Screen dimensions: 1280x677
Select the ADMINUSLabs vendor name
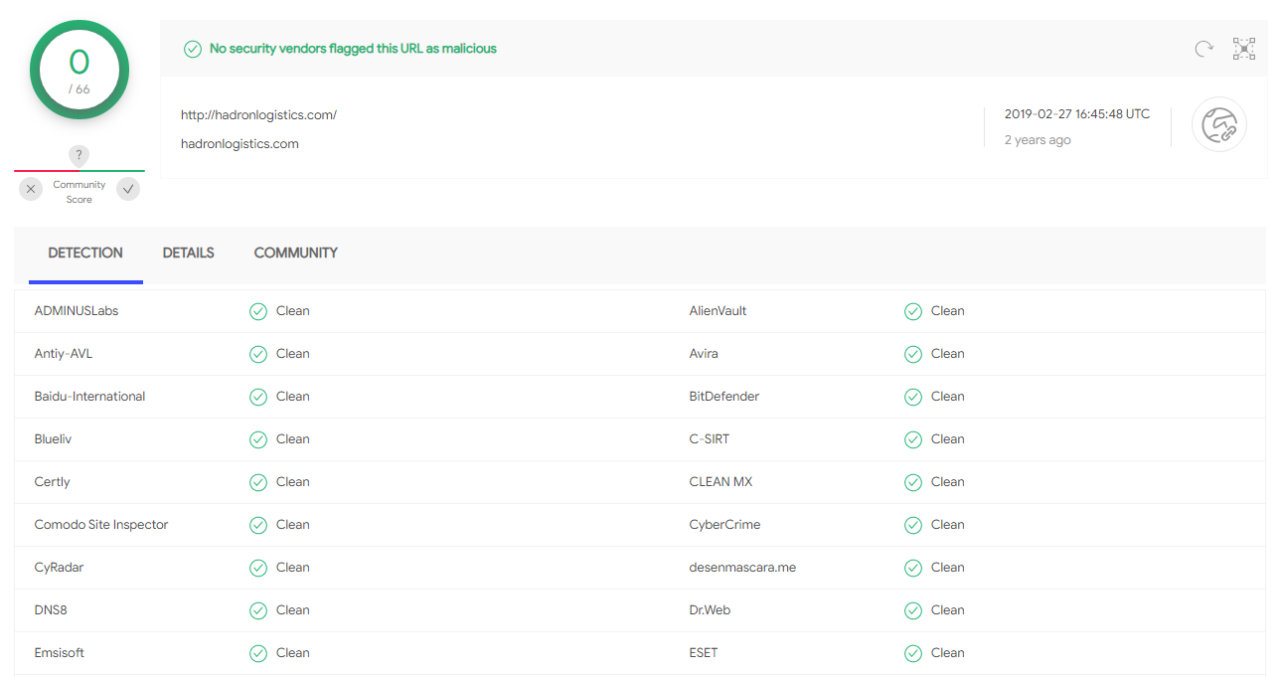[x=76, y=311]
